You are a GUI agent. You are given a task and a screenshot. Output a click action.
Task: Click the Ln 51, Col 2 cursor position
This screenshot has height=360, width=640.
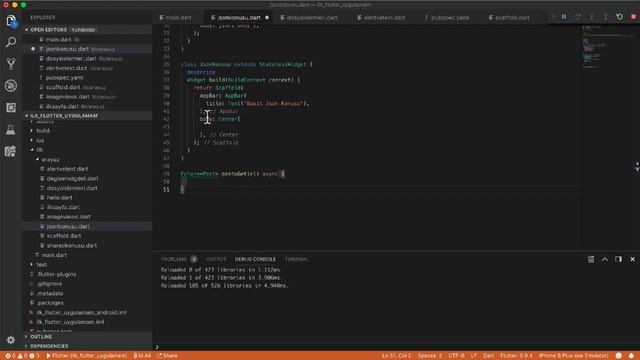[396, 356]
